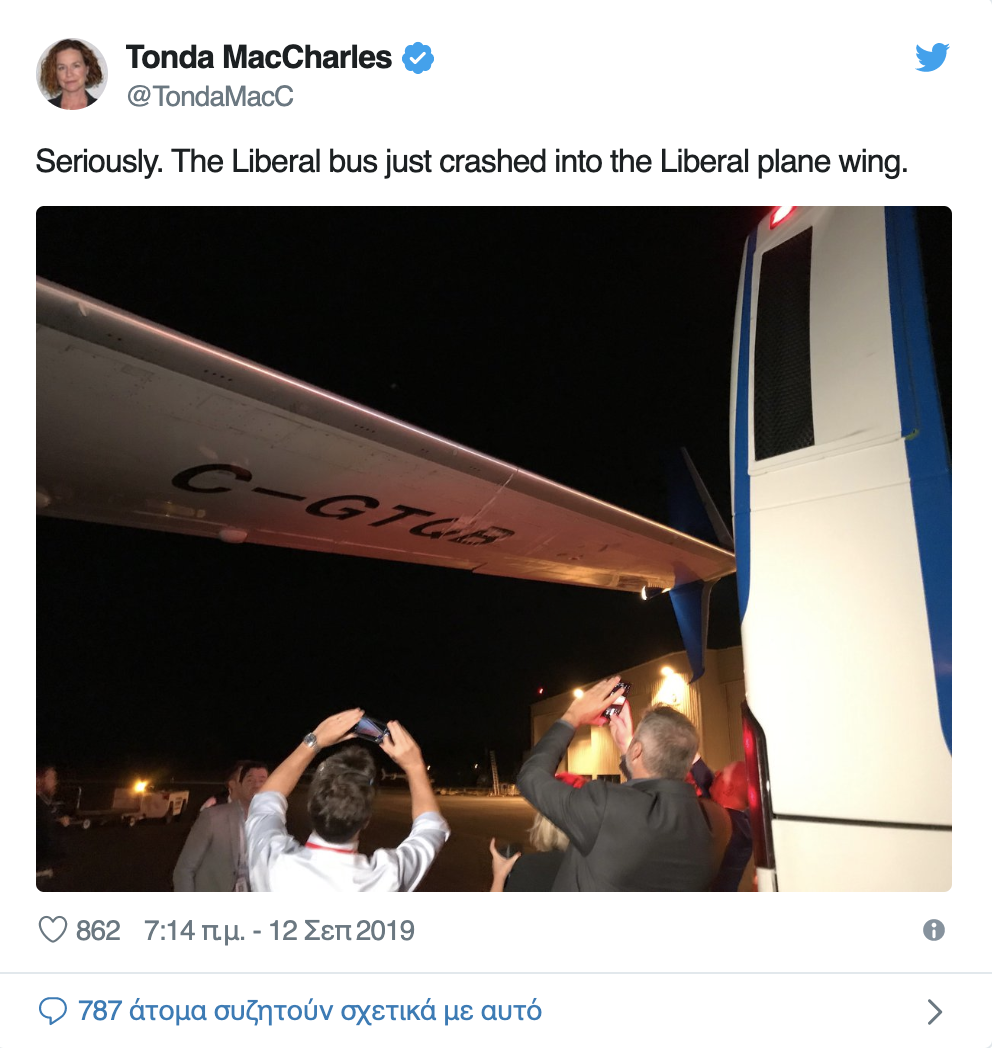Click the Tonda MacCharles display name
Image resolution: width=992 pixels, height=1048 pixels.
click(259, 58)
